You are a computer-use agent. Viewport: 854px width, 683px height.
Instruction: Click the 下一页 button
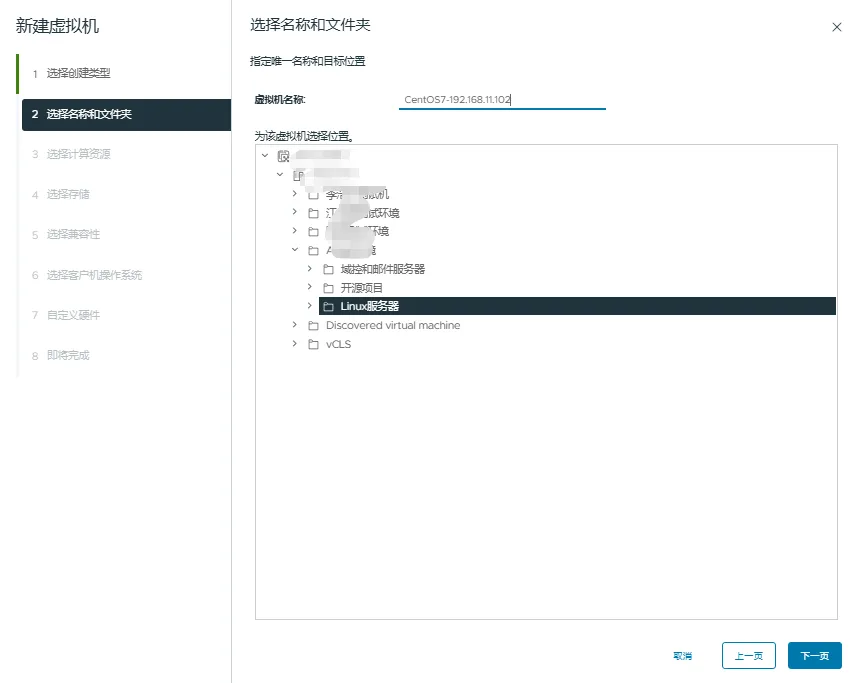click(815, 655)
